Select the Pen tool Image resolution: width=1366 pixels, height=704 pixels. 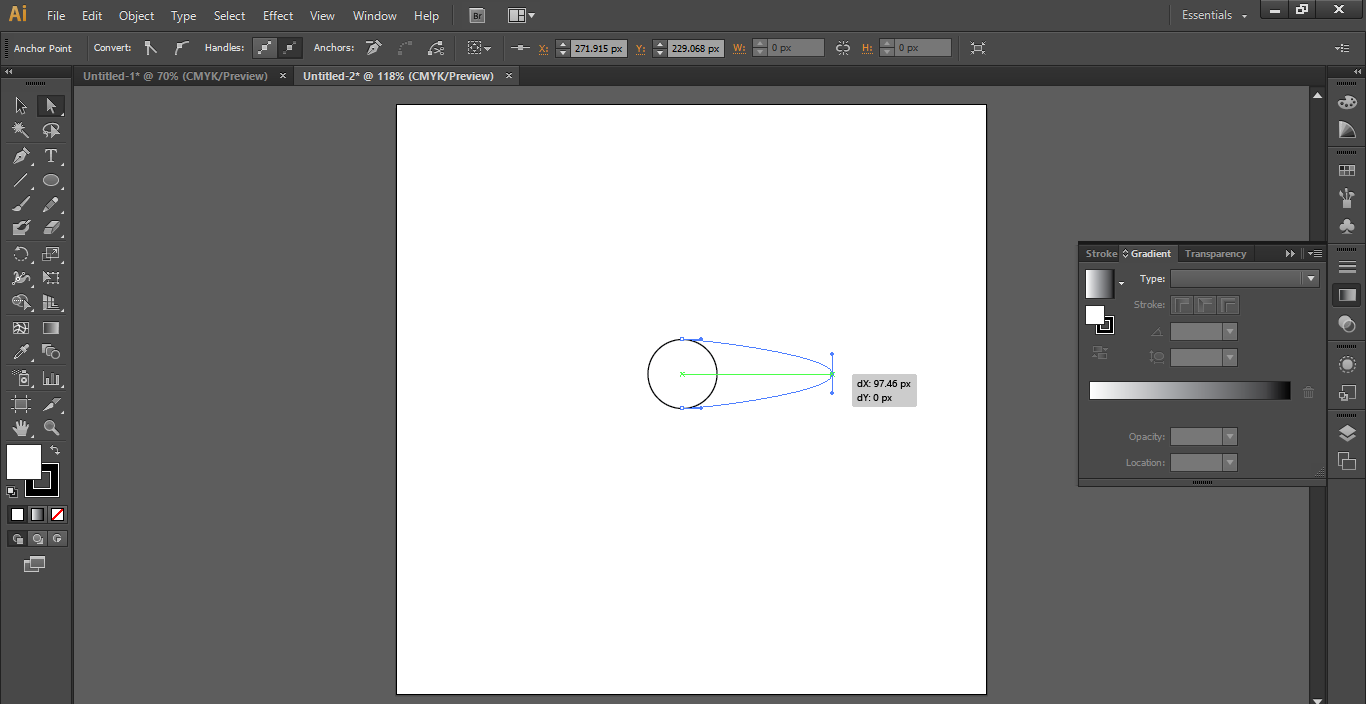point(20,155)
